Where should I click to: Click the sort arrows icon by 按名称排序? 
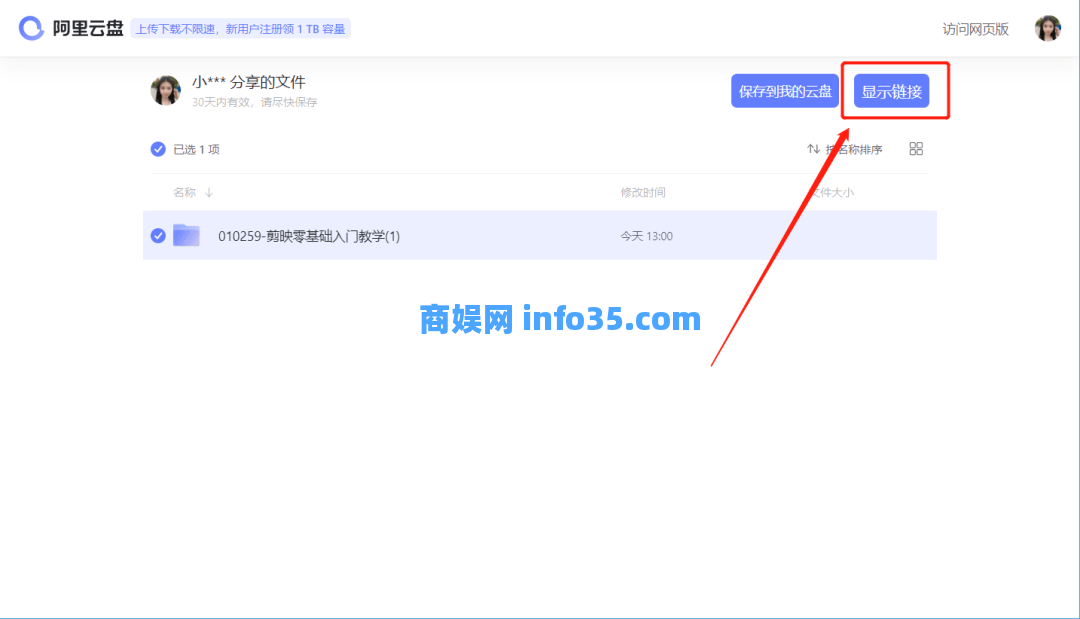point(813,149)
